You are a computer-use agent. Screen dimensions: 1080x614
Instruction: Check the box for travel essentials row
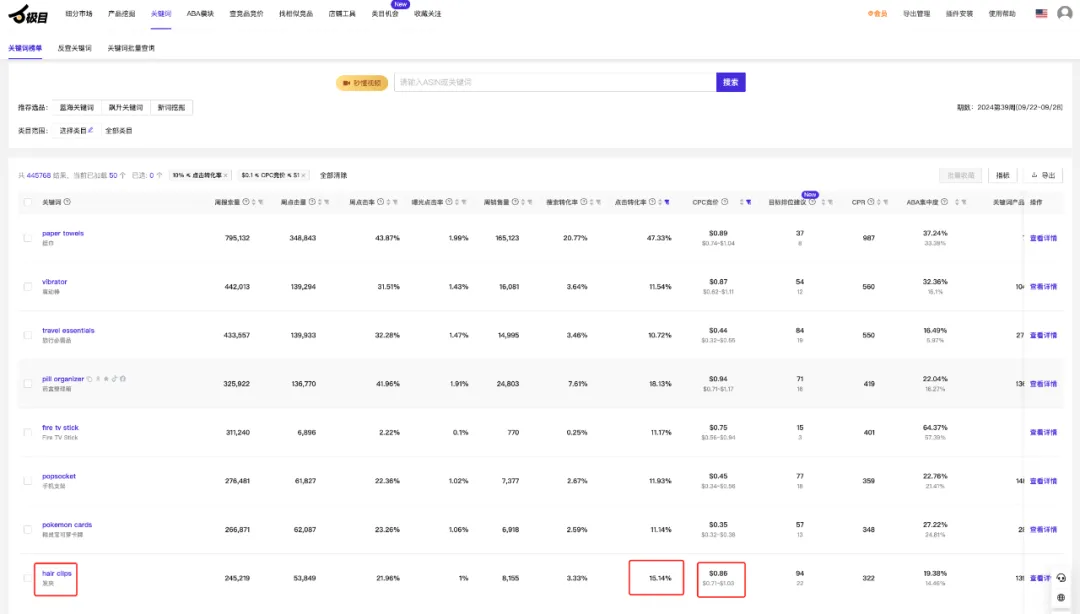28,335
